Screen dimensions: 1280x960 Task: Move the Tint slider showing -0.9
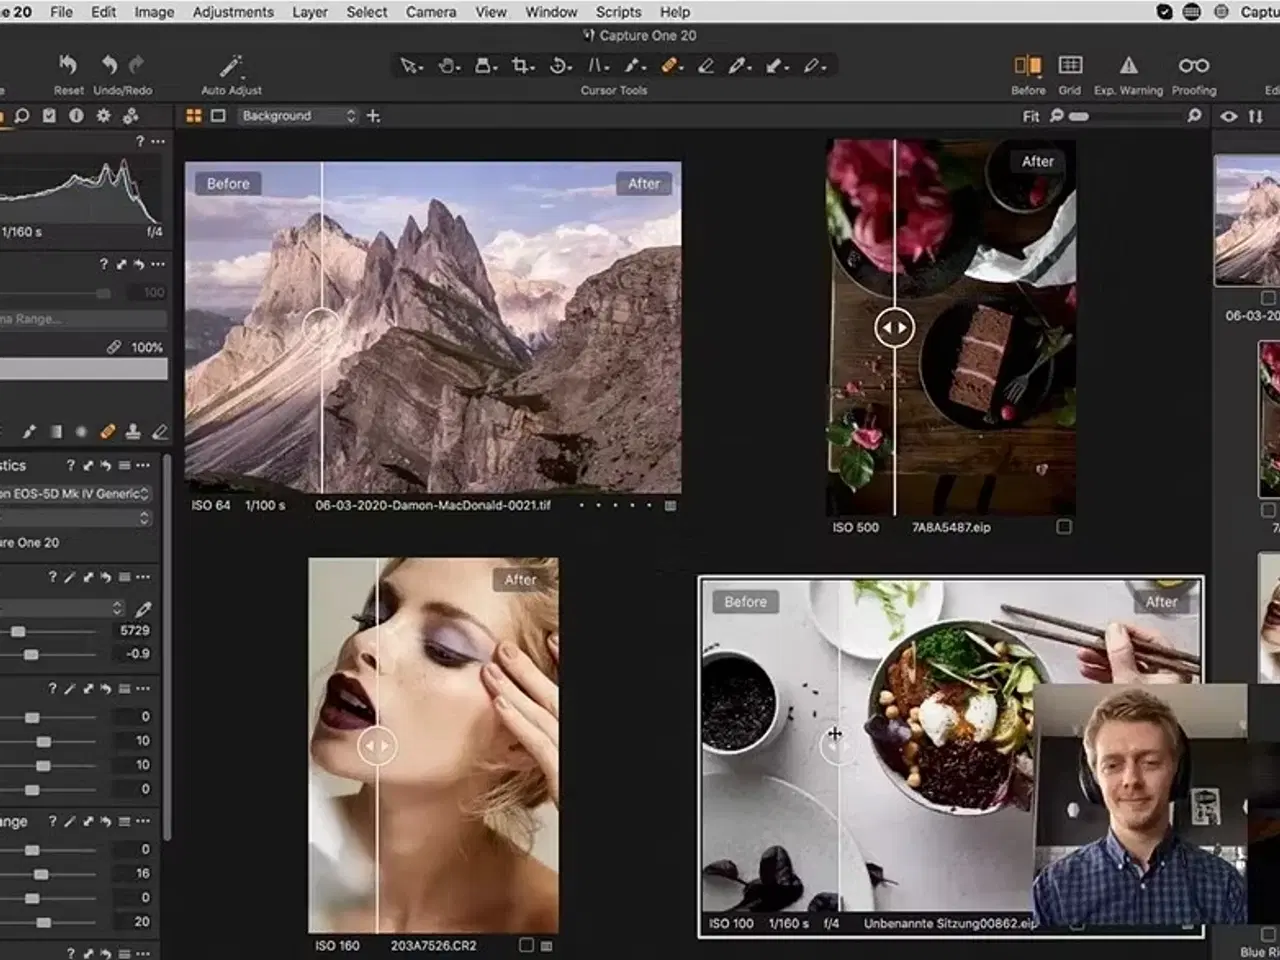point(31,654)
